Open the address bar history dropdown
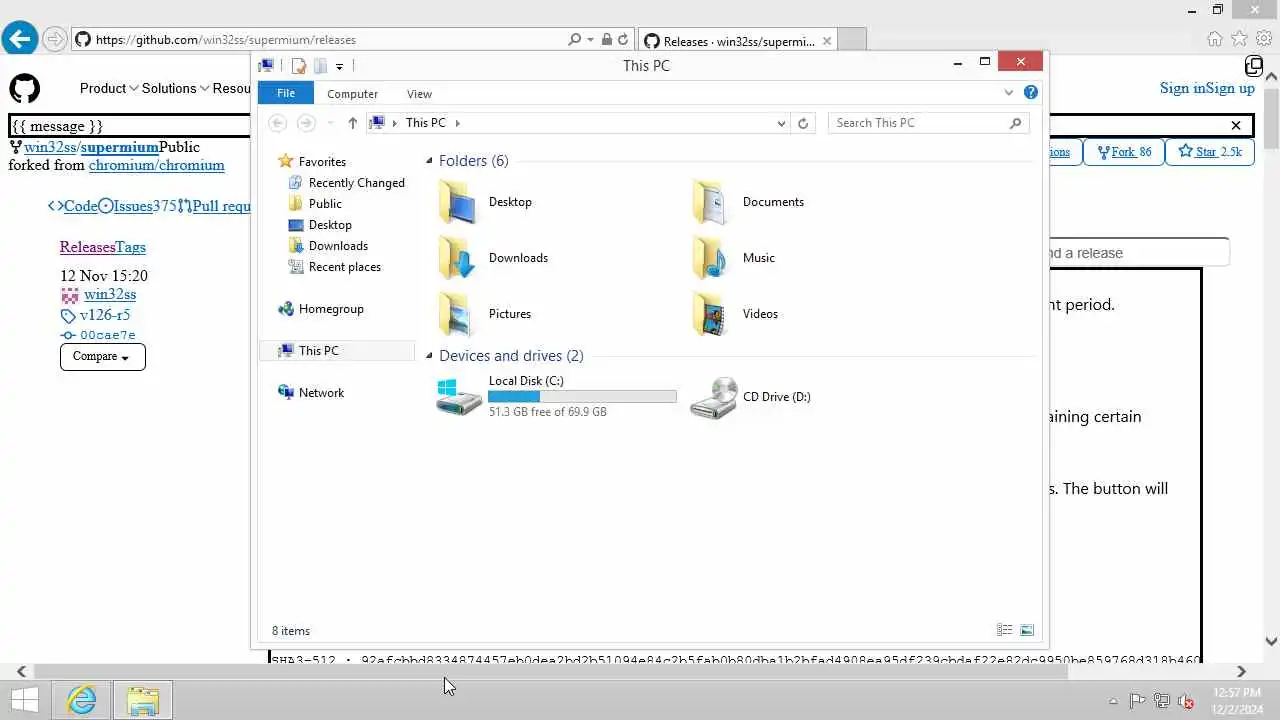This screenshot has width=1280, height=720. coord(781,123)
